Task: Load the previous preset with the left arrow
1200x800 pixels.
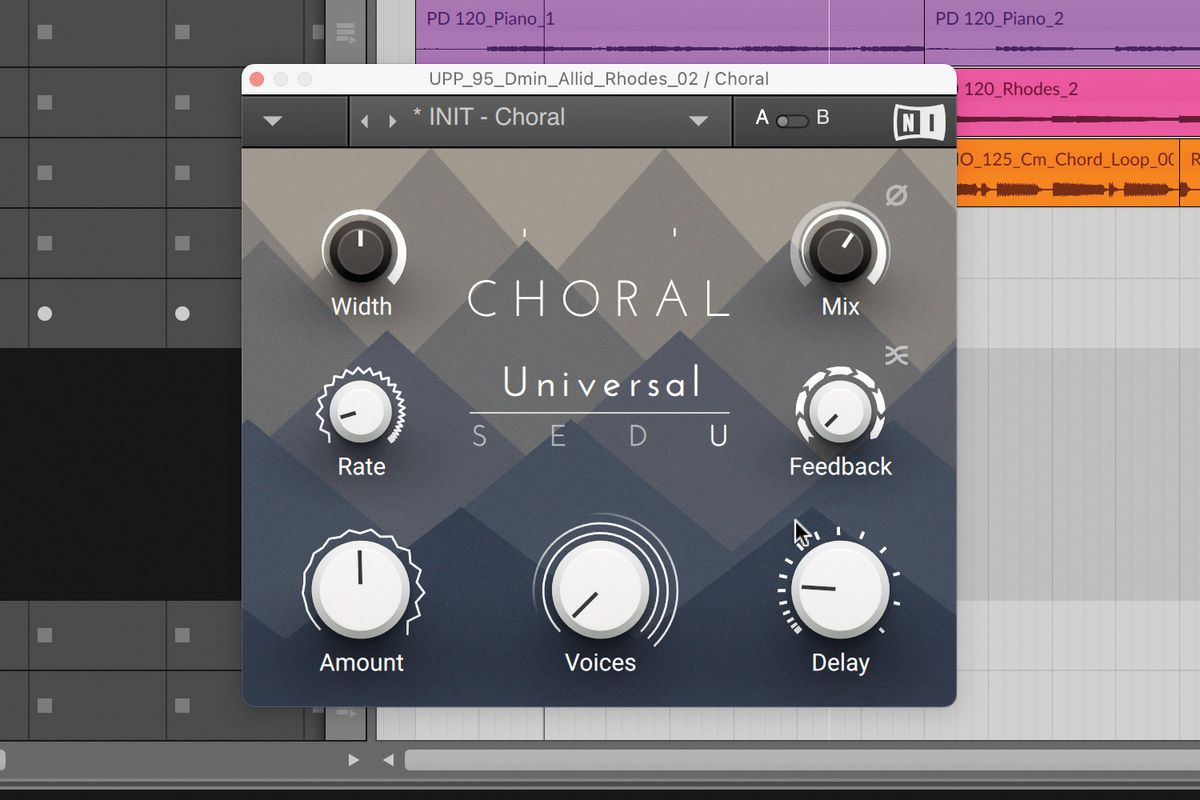Action: [x=366, y=120]
